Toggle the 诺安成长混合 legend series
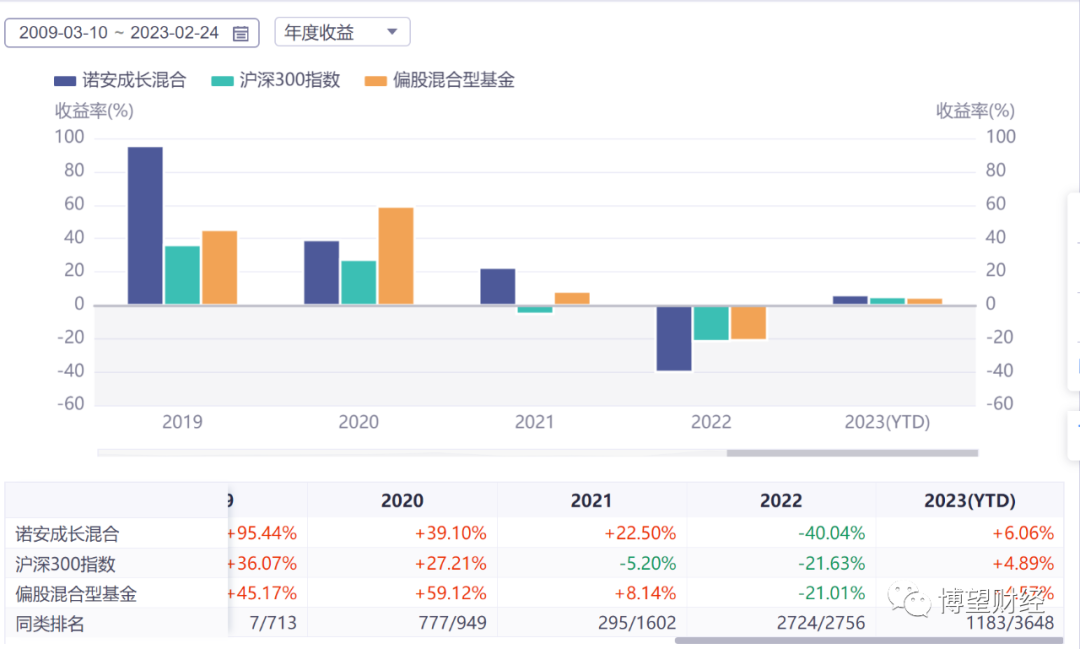 tap(121, 80)
